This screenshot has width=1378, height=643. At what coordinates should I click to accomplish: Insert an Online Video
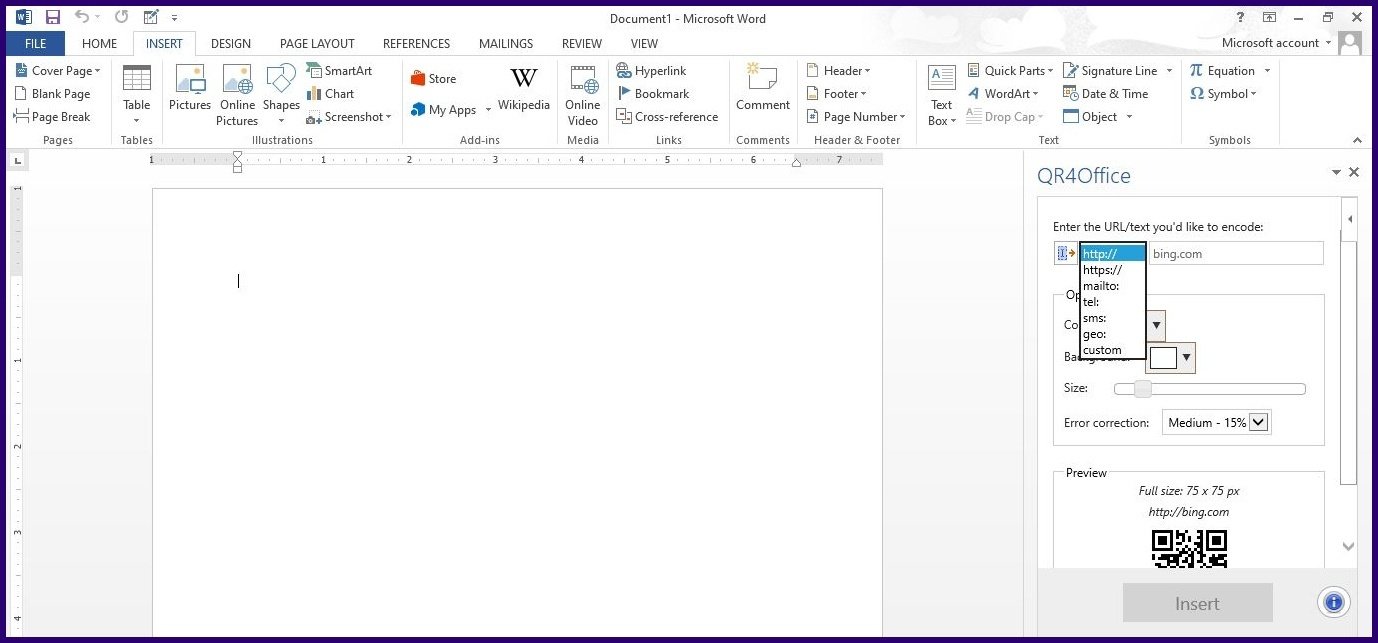tap(581, 93)
